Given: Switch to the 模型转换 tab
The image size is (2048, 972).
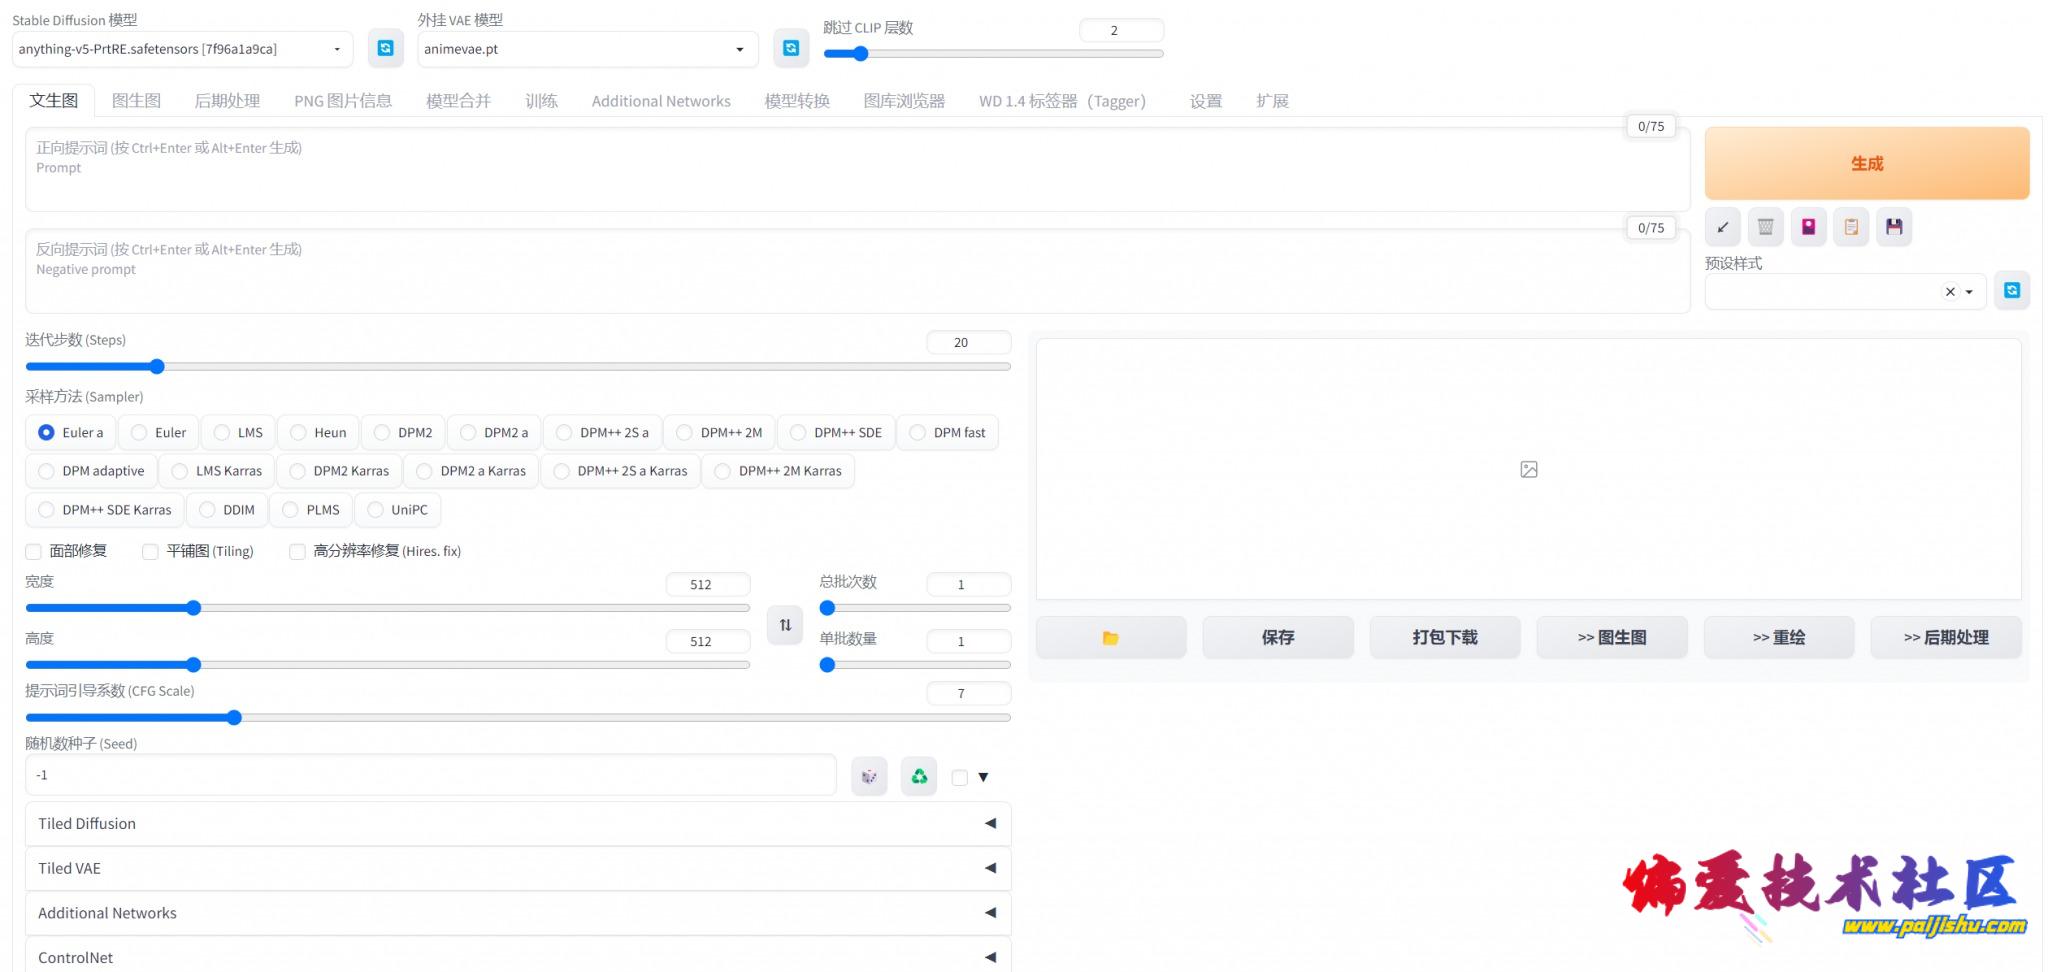Looking at the screenshot, I should point(797,101).
